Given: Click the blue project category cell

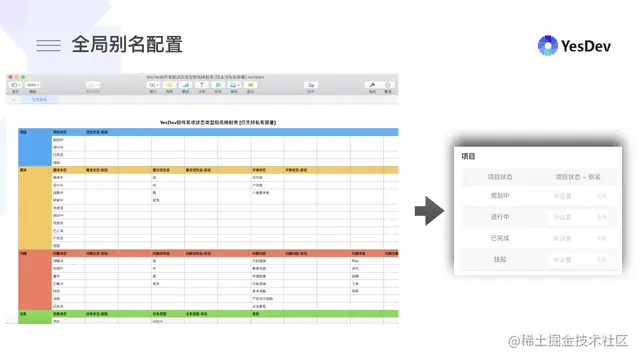Looking at the screenshot, I should (35, 147).
